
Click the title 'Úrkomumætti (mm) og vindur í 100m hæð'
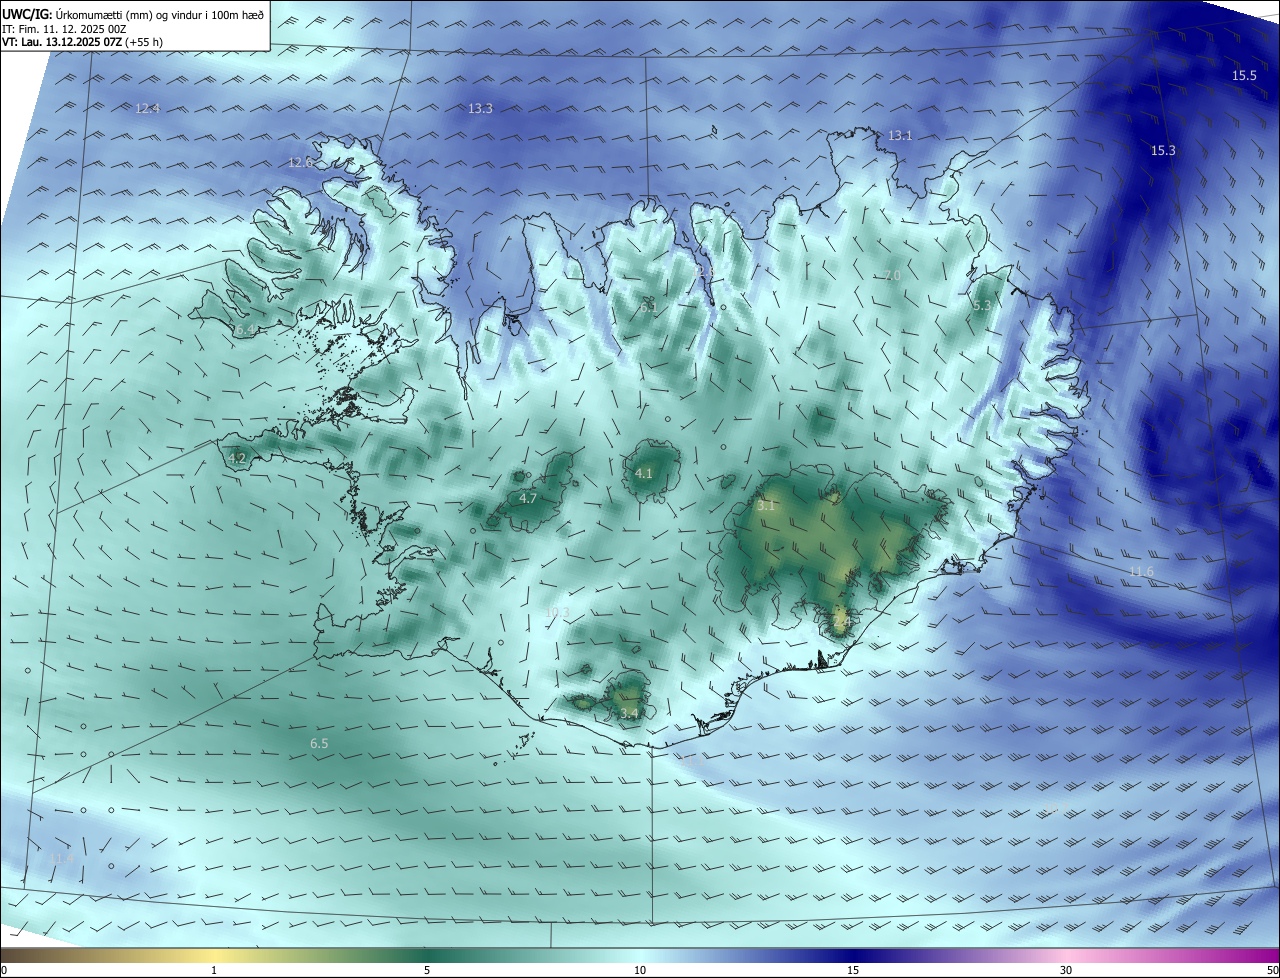160,14
